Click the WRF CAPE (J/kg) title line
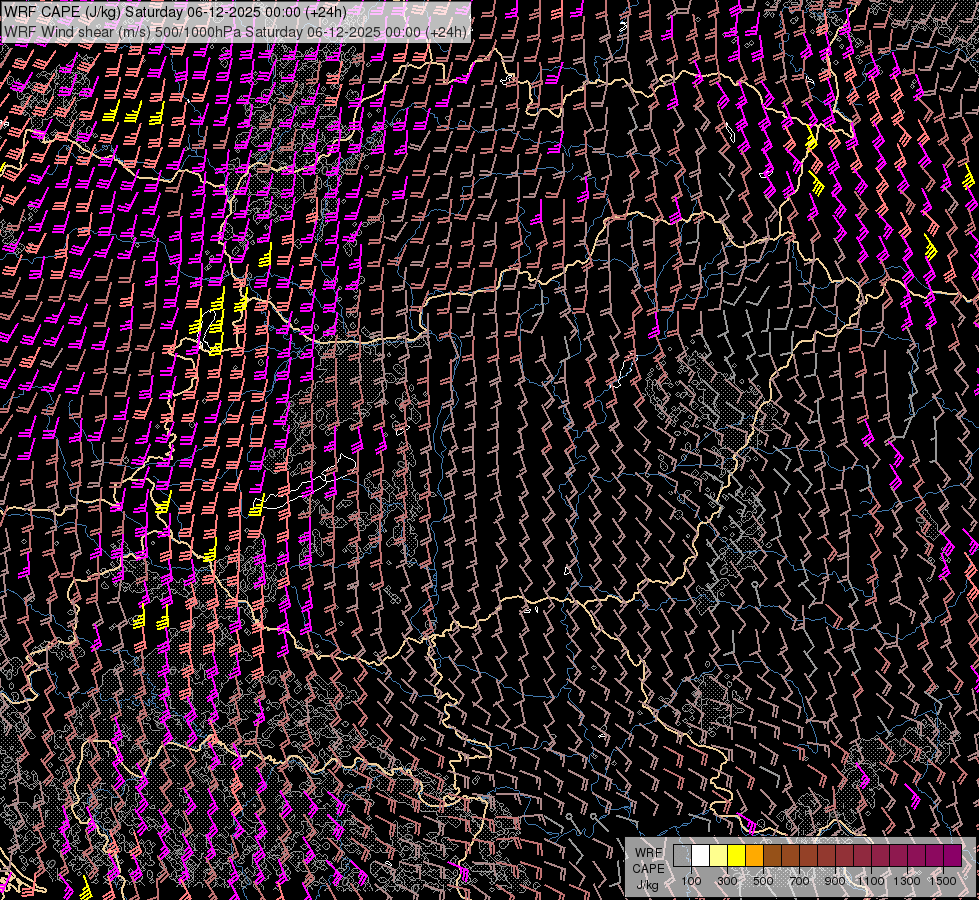 177,12
